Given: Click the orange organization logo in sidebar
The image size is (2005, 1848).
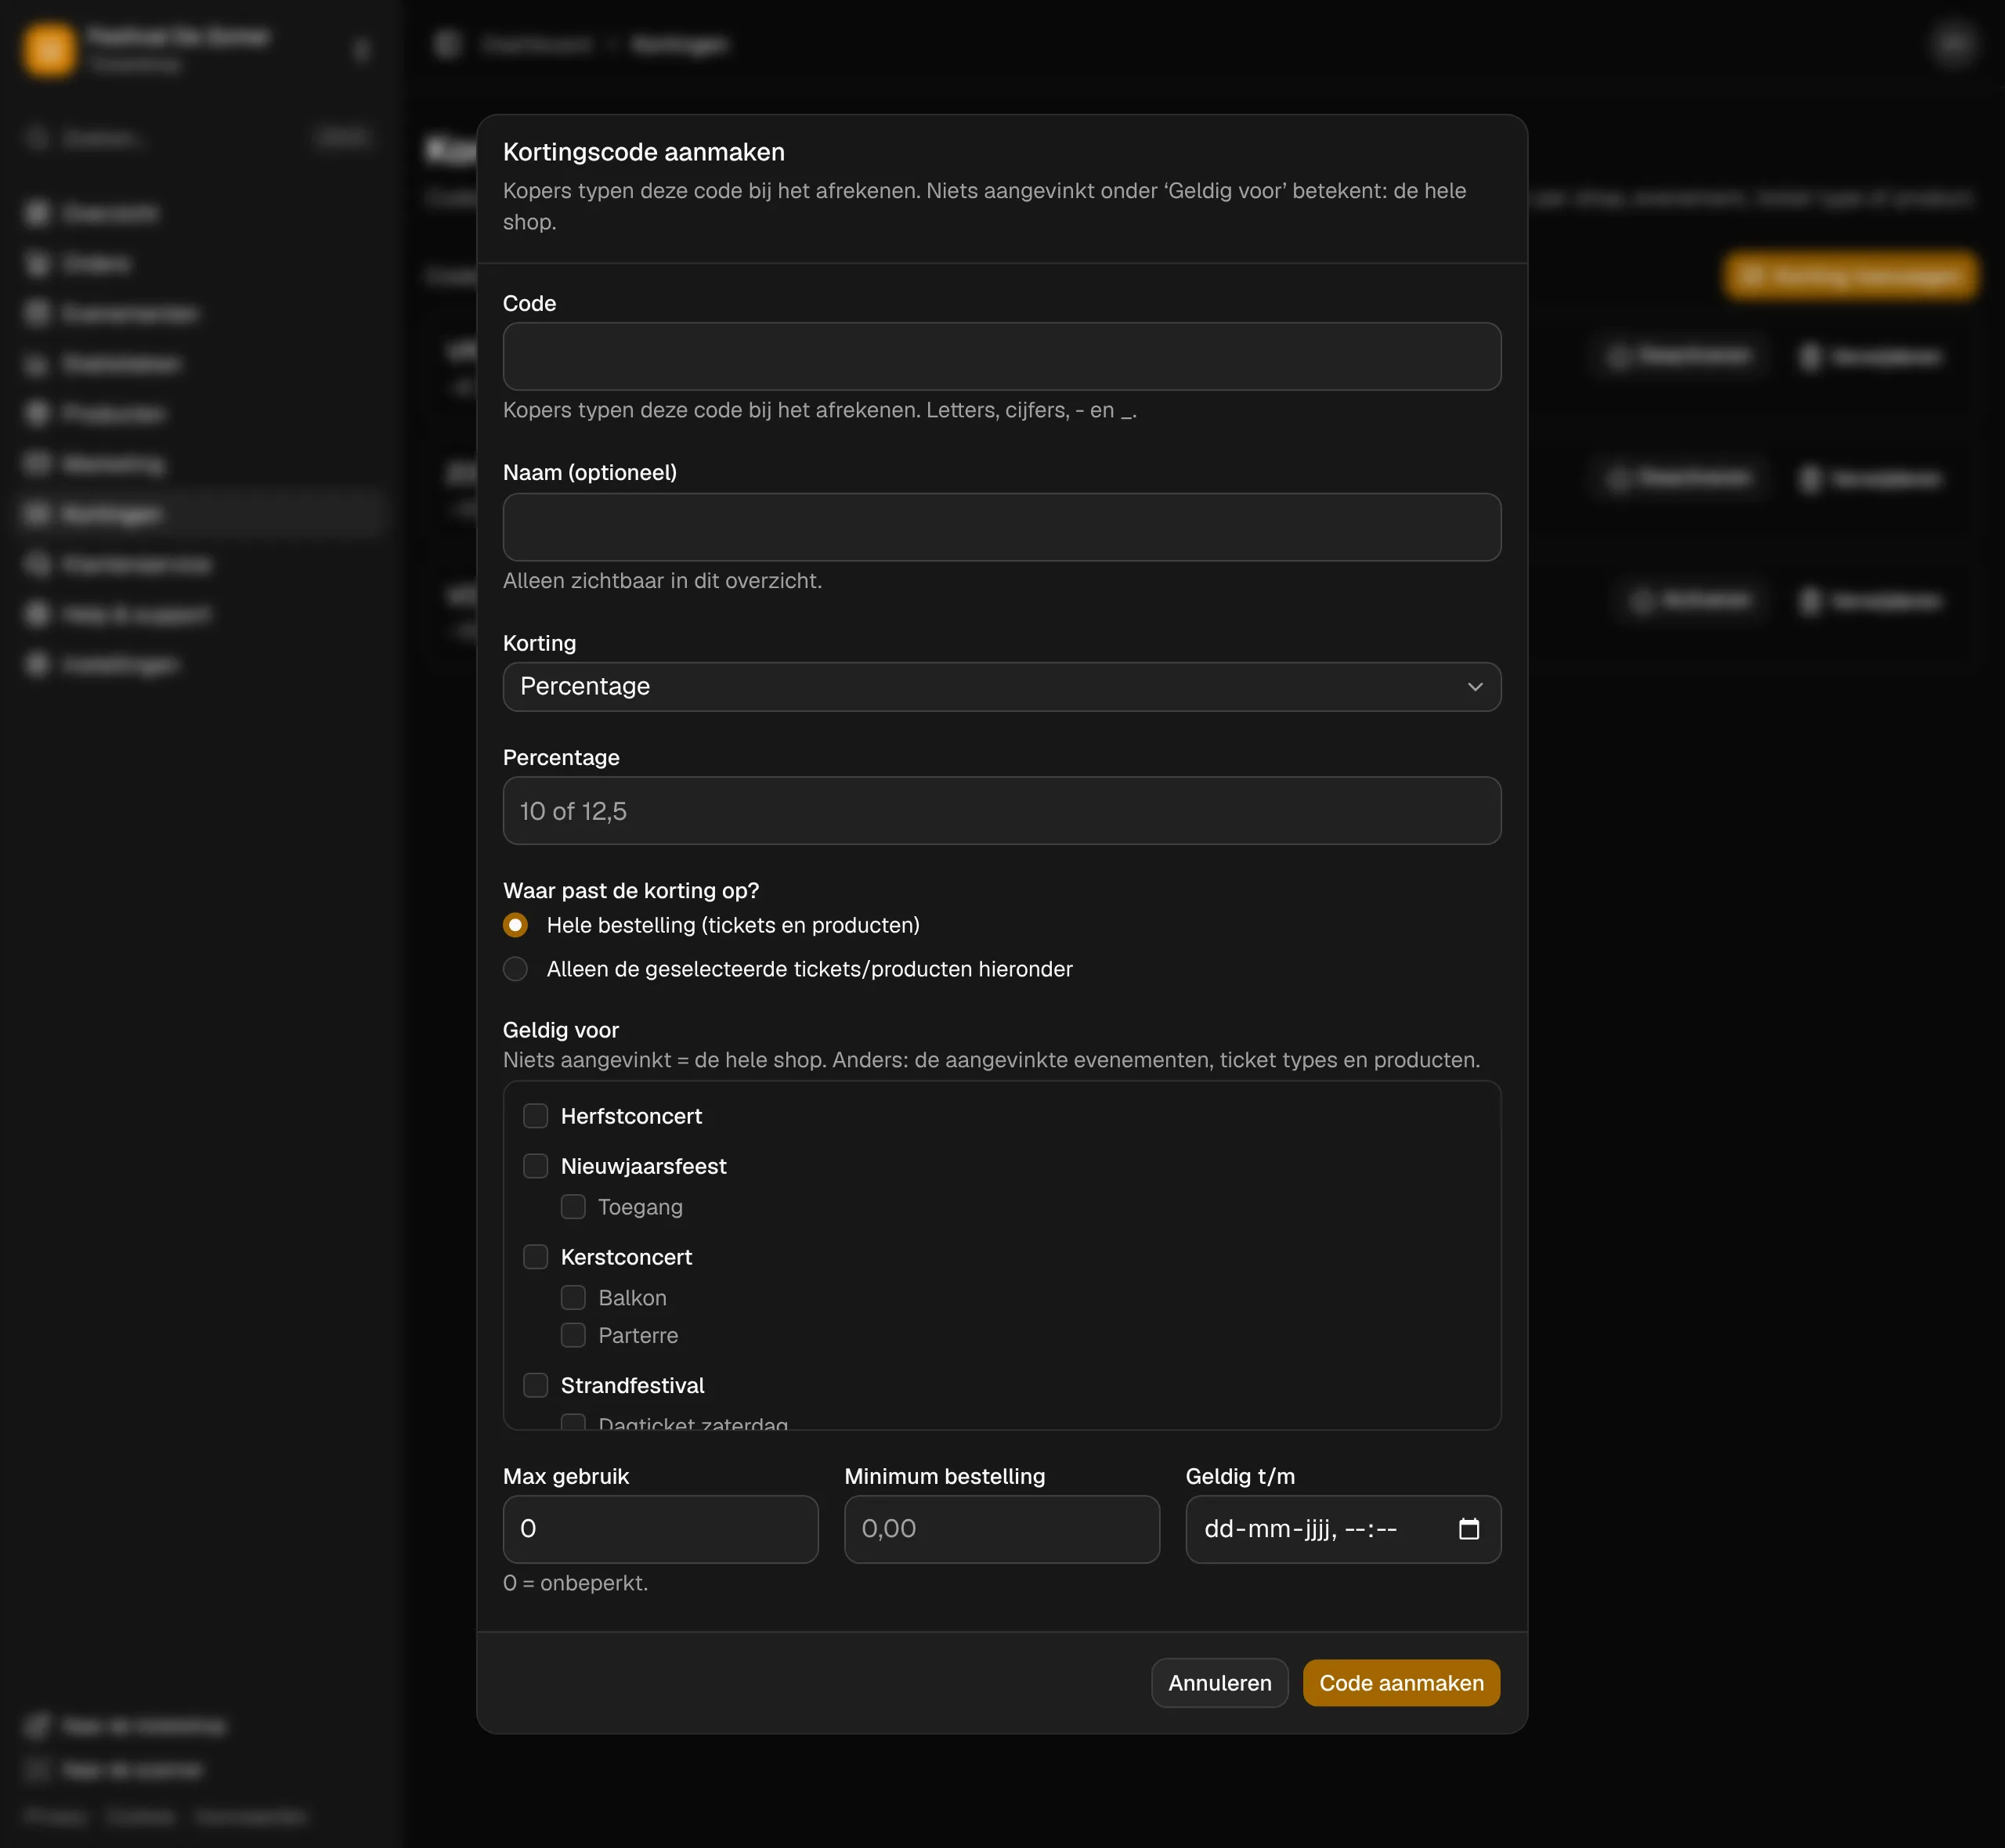Looking at the screenshot, I should pos(49,50).
